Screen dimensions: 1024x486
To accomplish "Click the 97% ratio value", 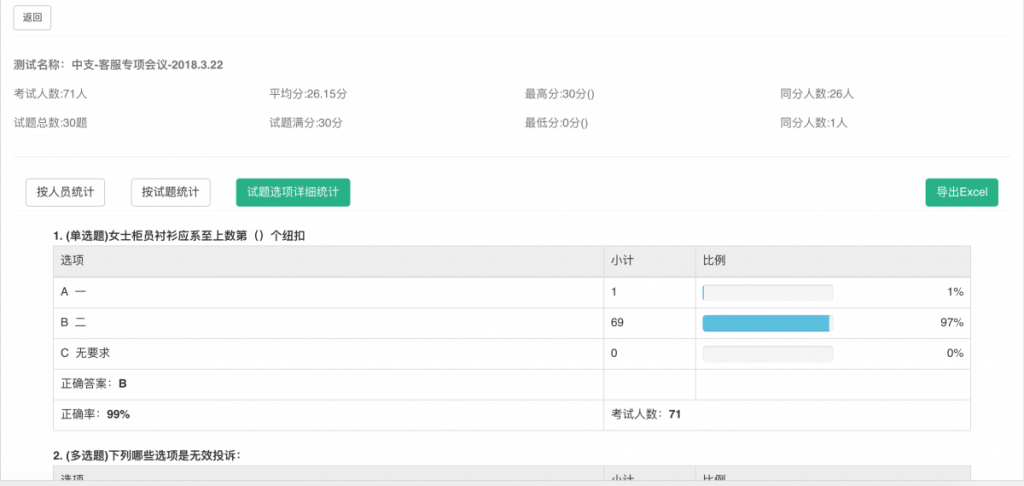I will point(953,323).
